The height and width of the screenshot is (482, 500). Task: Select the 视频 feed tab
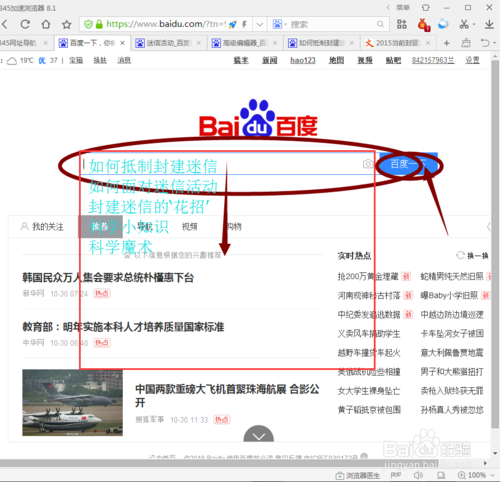click(x=190, y=227)
